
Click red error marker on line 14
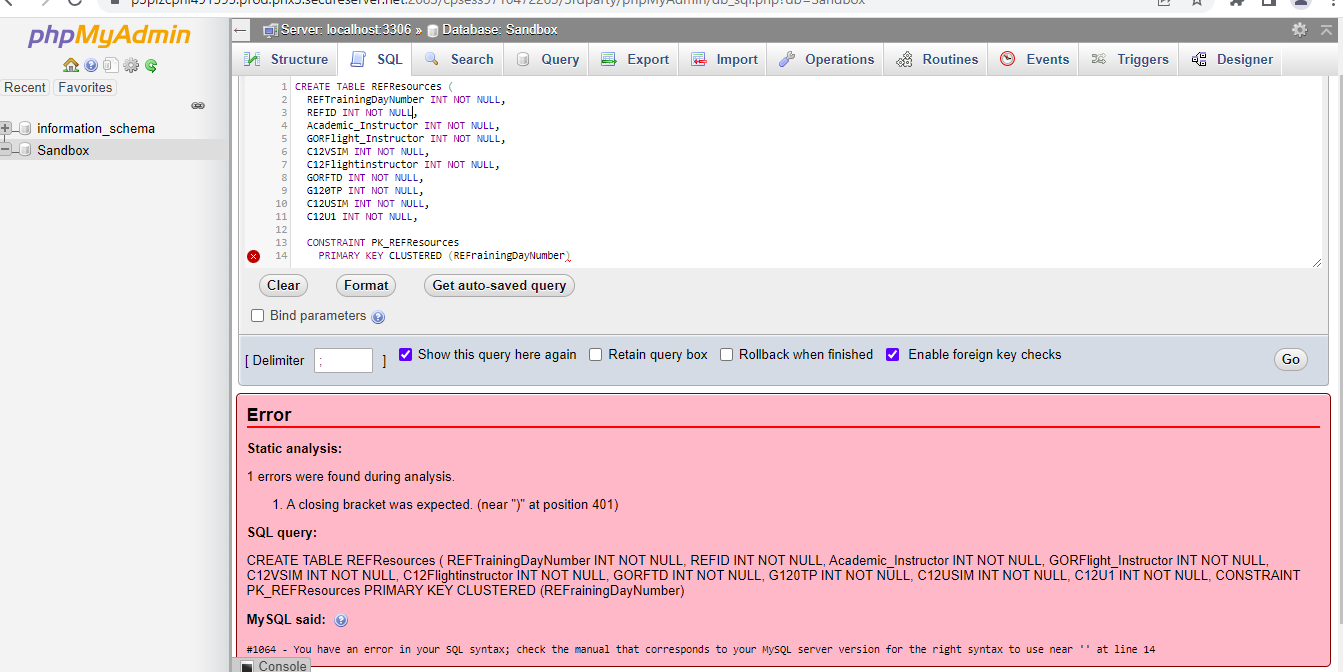(x=253, y=256)
